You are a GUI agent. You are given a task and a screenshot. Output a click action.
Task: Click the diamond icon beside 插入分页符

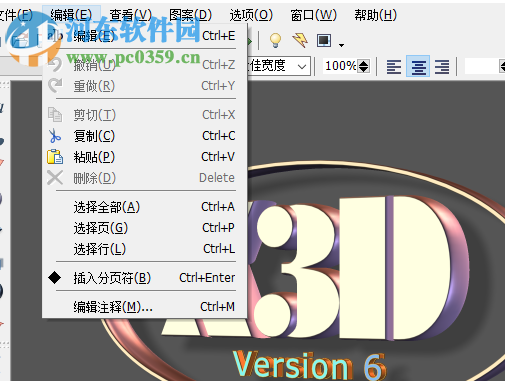55,278
